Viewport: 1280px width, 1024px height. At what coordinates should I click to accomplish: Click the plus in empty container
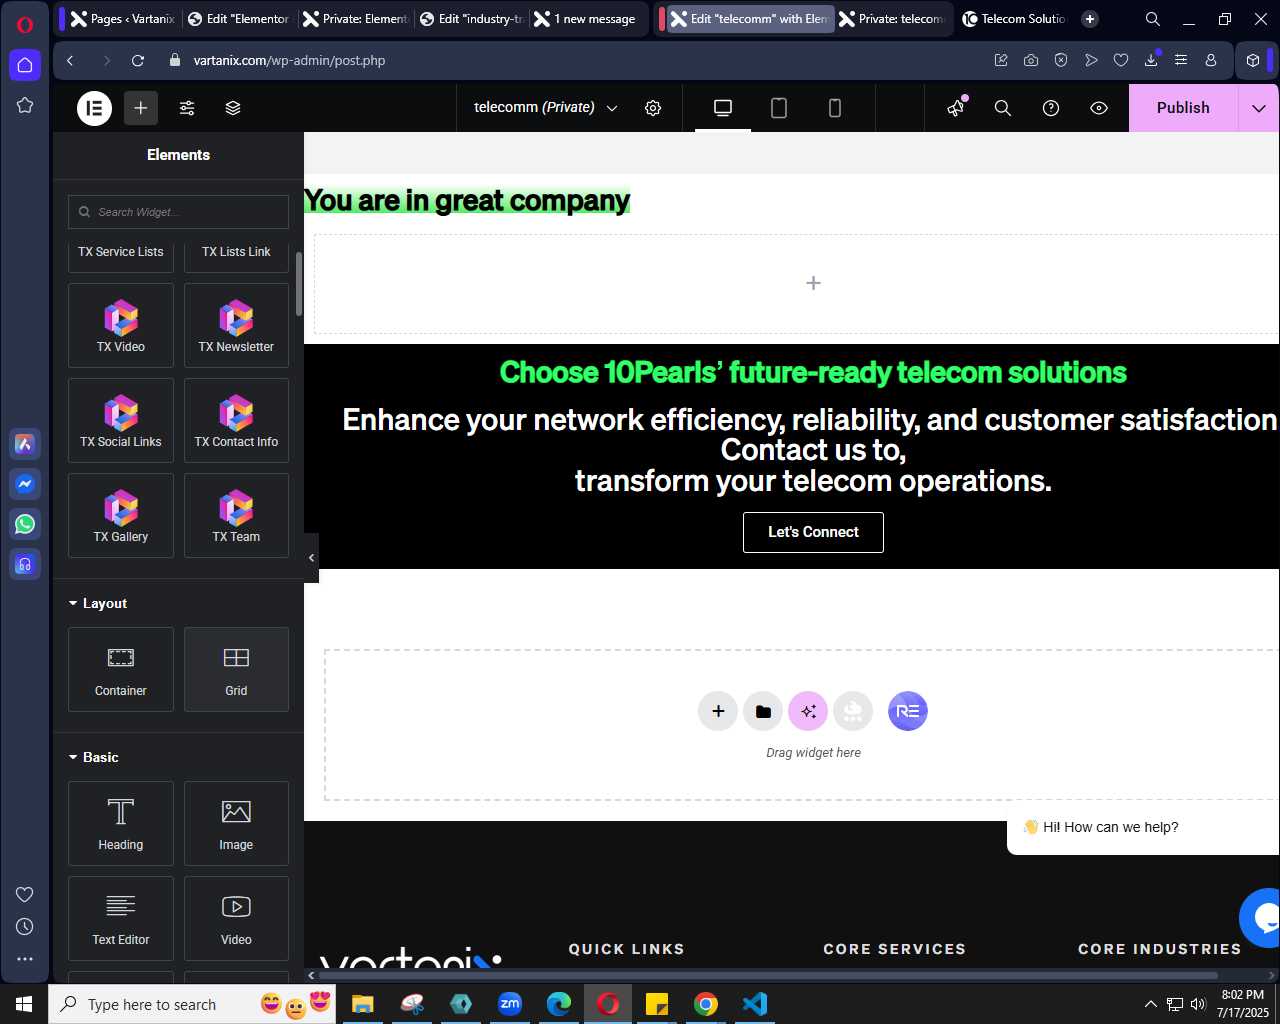pyautogui.click(x=813, y=283)
